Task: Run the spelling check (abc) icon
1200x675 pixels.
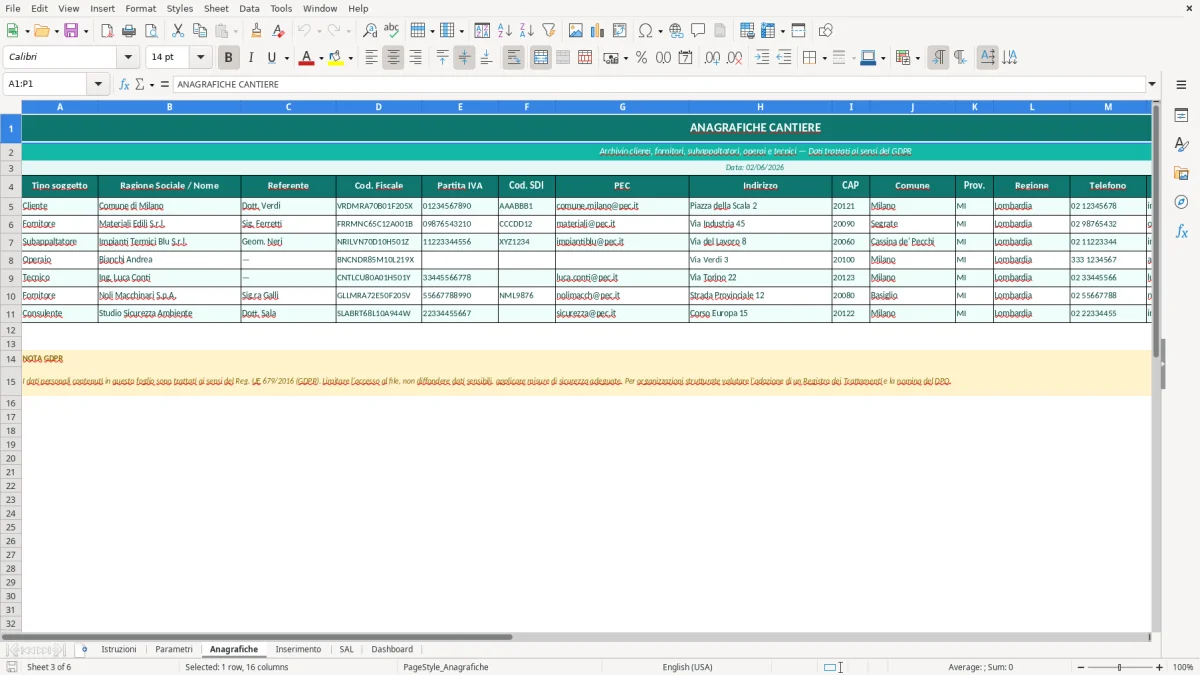Action: click(391, 31)
